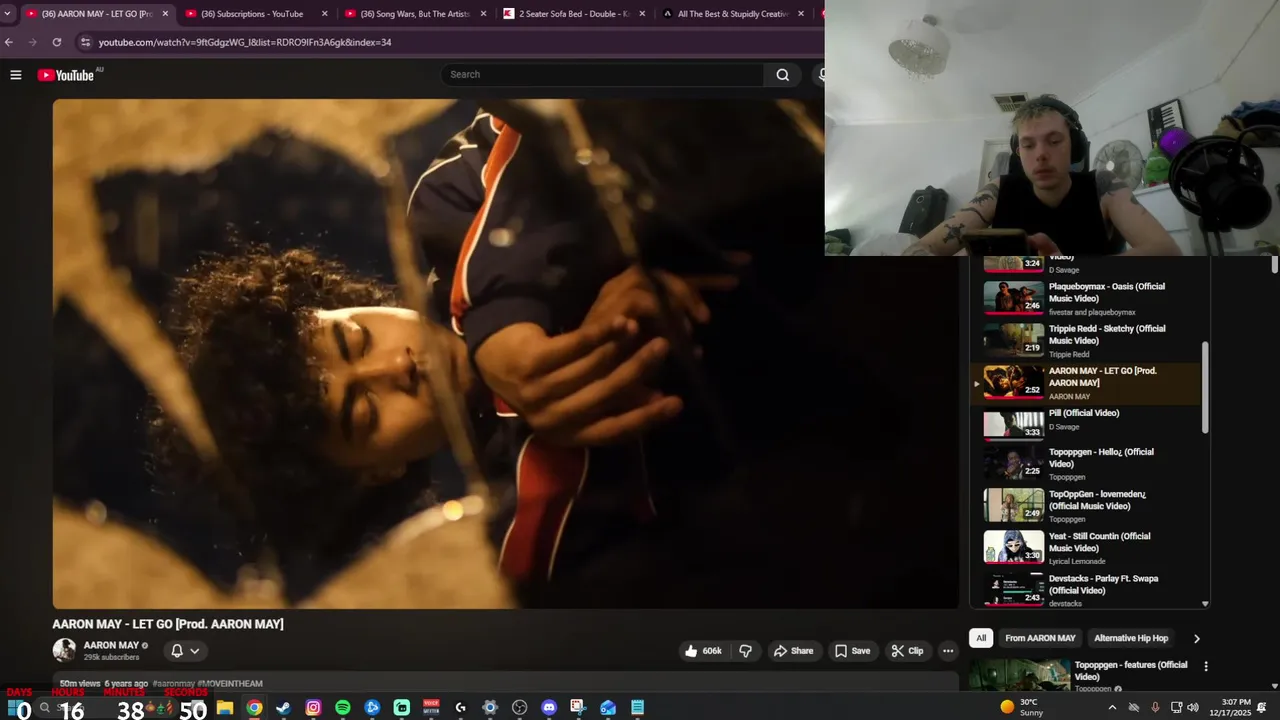Open Notepad from the taskbar
This screenshot has height=720, width=1280.
point(637,708)
